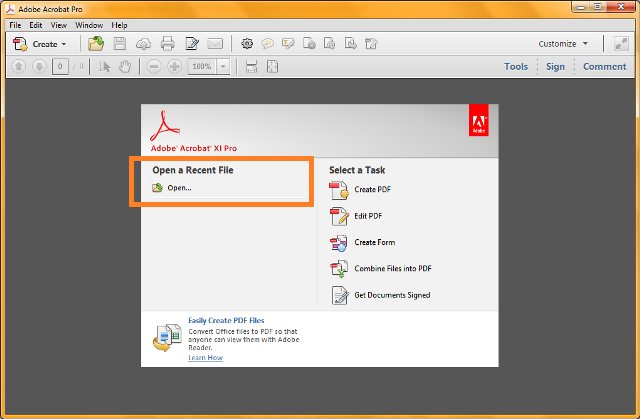Open the File menu
Screen dimensions: 640x419
pyautogui.click(x=15, y=25)
